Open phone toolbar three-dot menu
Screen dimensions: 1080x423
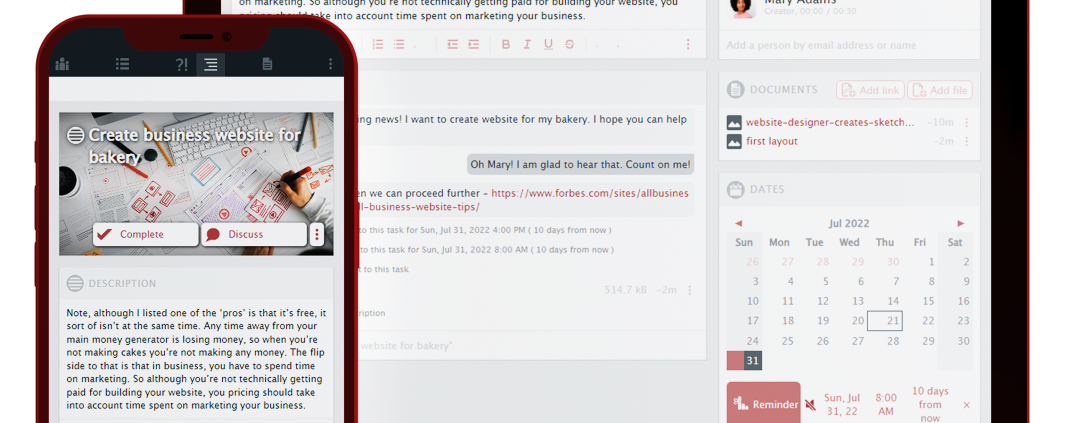(331, 65)
